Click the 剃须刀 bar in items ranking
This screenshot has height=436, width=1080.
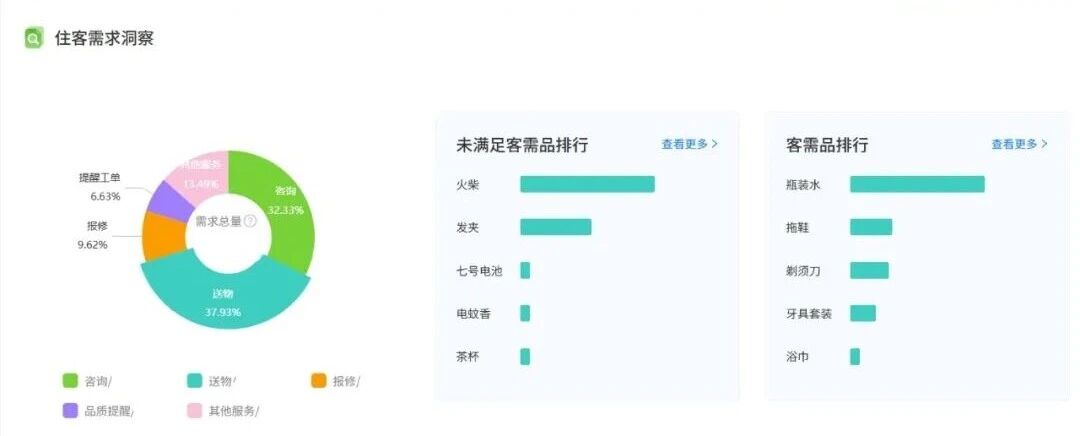tap(869, 270)
